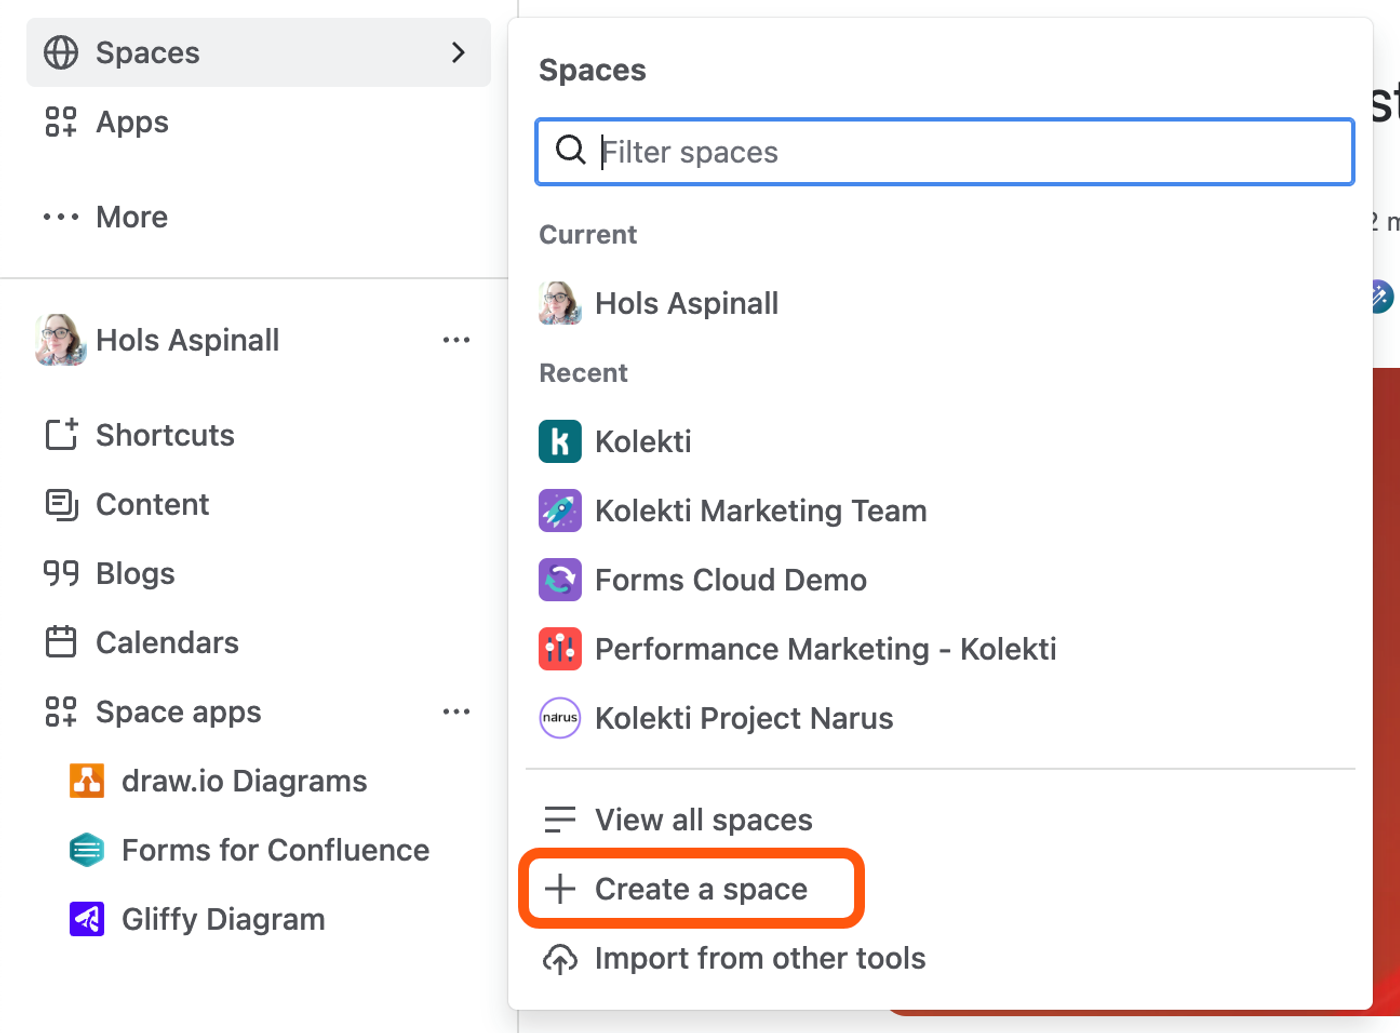Click the list icon beside View all spaces
Viewport: 1400px width, 1033px height.
(x=560, y=820)
